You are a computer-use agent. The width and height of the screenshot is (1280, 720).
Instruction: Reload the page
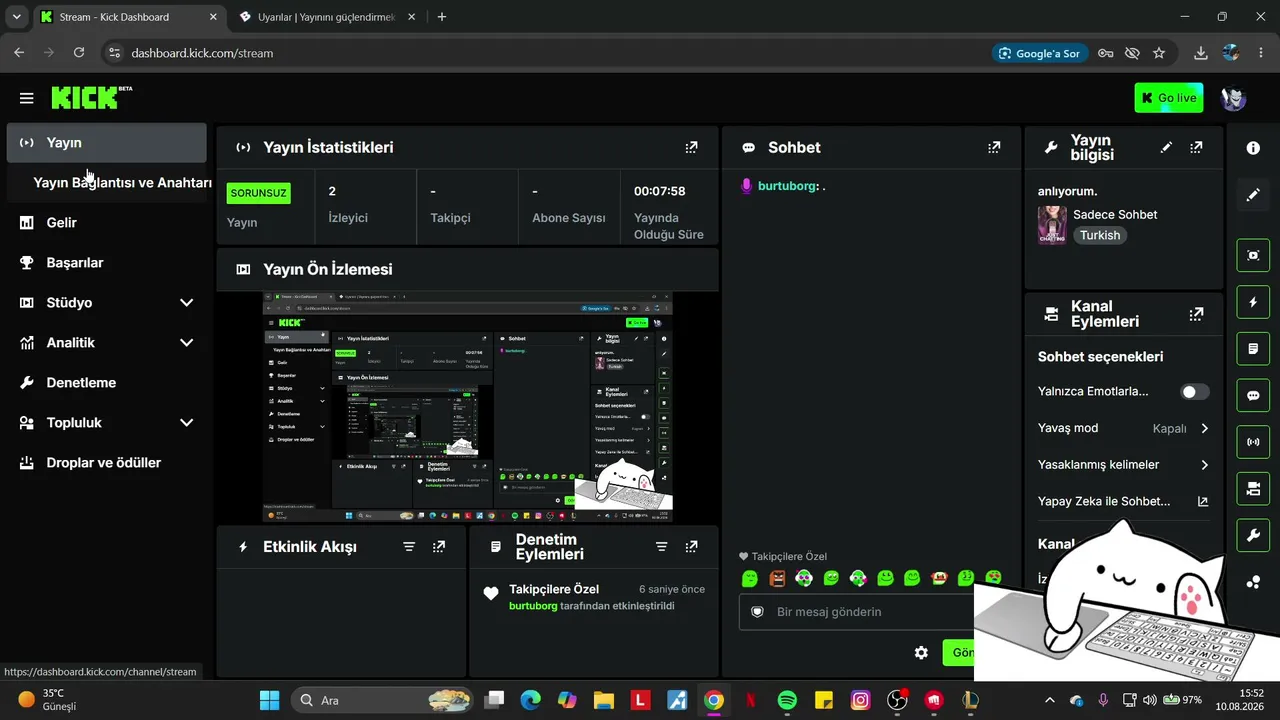(79, 53)
